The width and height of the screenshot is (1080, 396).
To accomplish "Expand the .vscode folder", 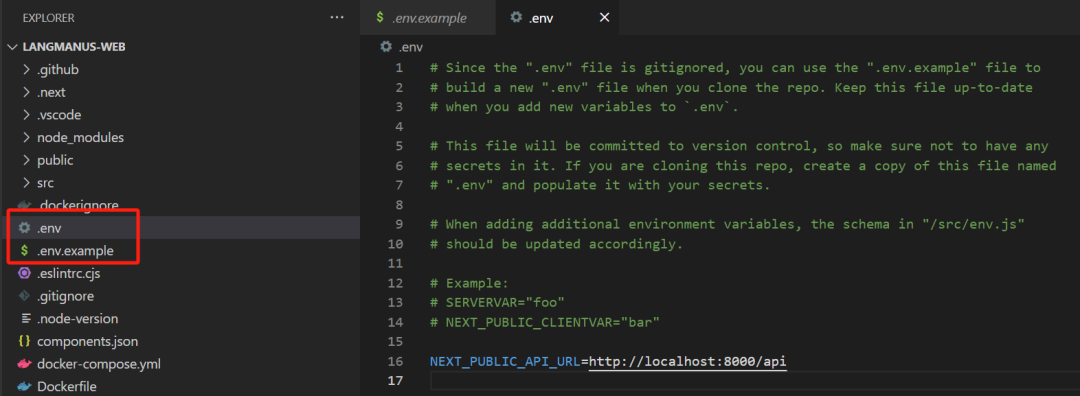I will (26, 115).
